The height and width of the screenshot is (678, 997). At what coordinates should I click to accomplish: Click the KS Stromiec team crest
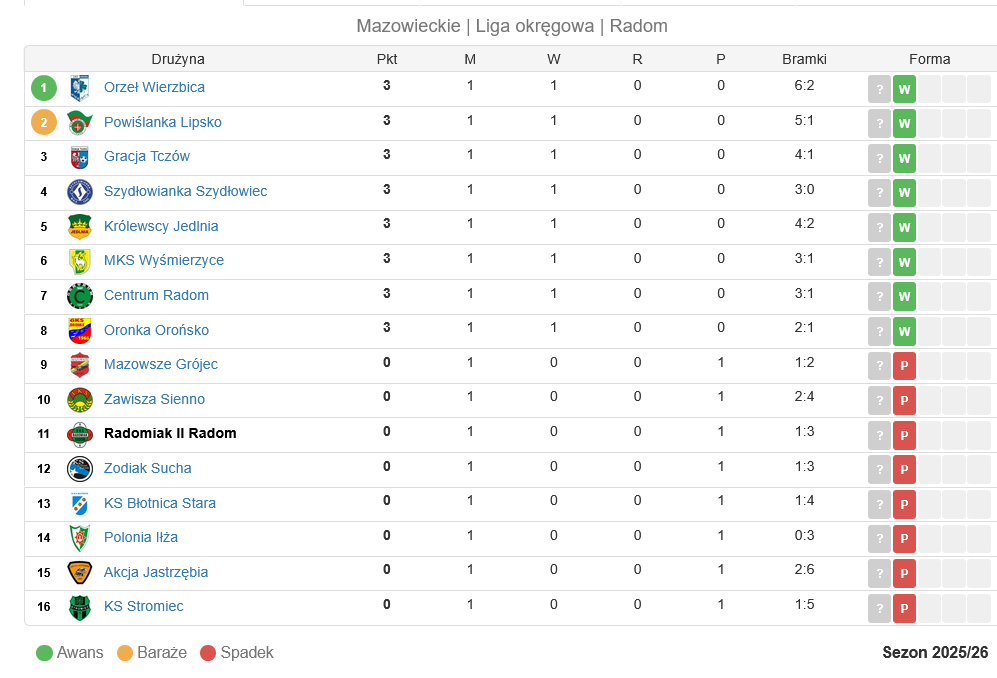pyautogui.click(x=80, y=607)
